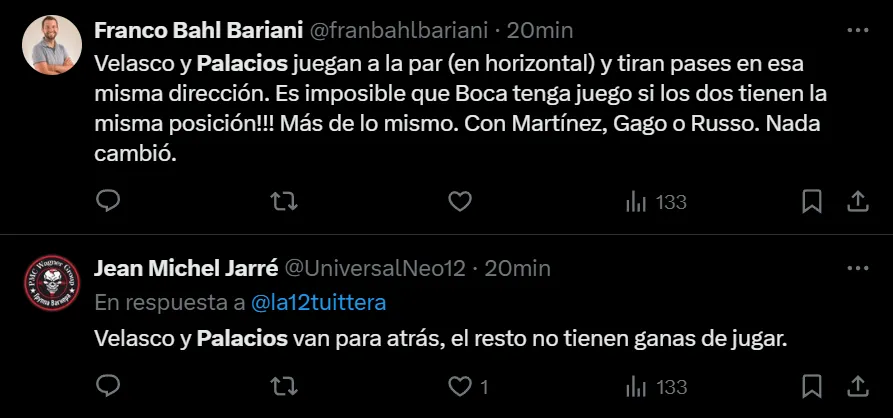View analytics on Jean Michel's reply

tap(655, 386)
